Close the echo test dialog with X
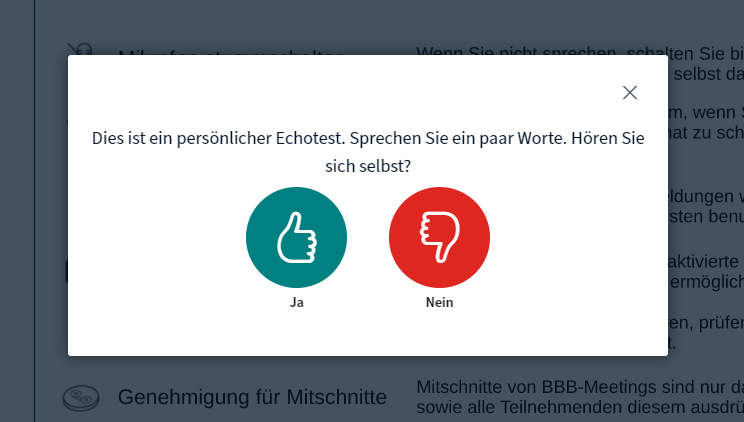Image resolution: width=744 pixels, height=422 pixels. point(630,92)
